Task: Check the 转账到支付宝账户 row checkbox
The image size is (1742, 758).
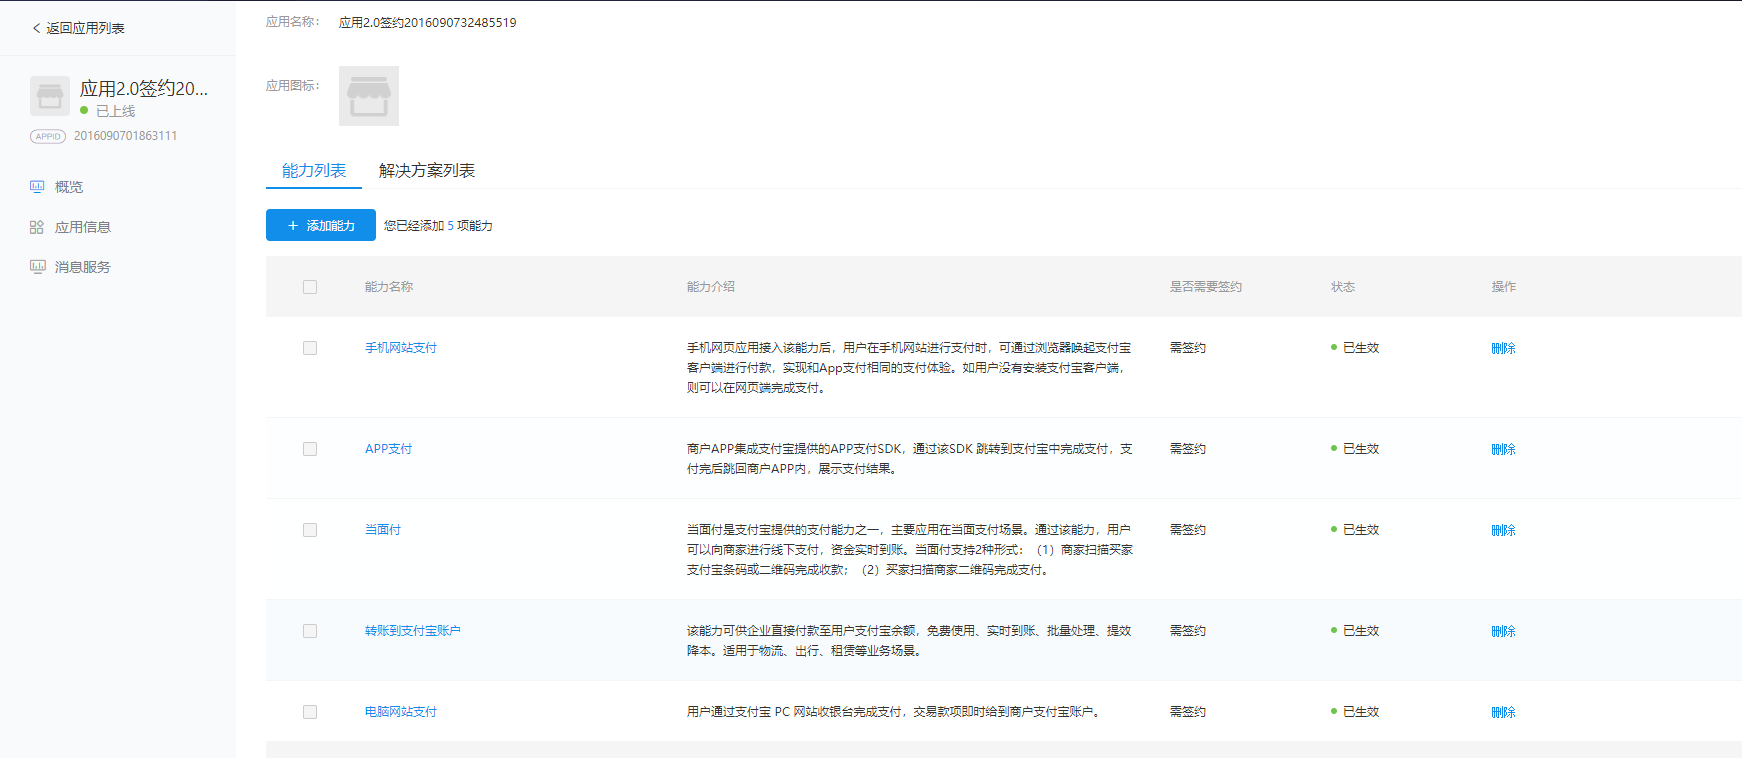Action: 310,631
